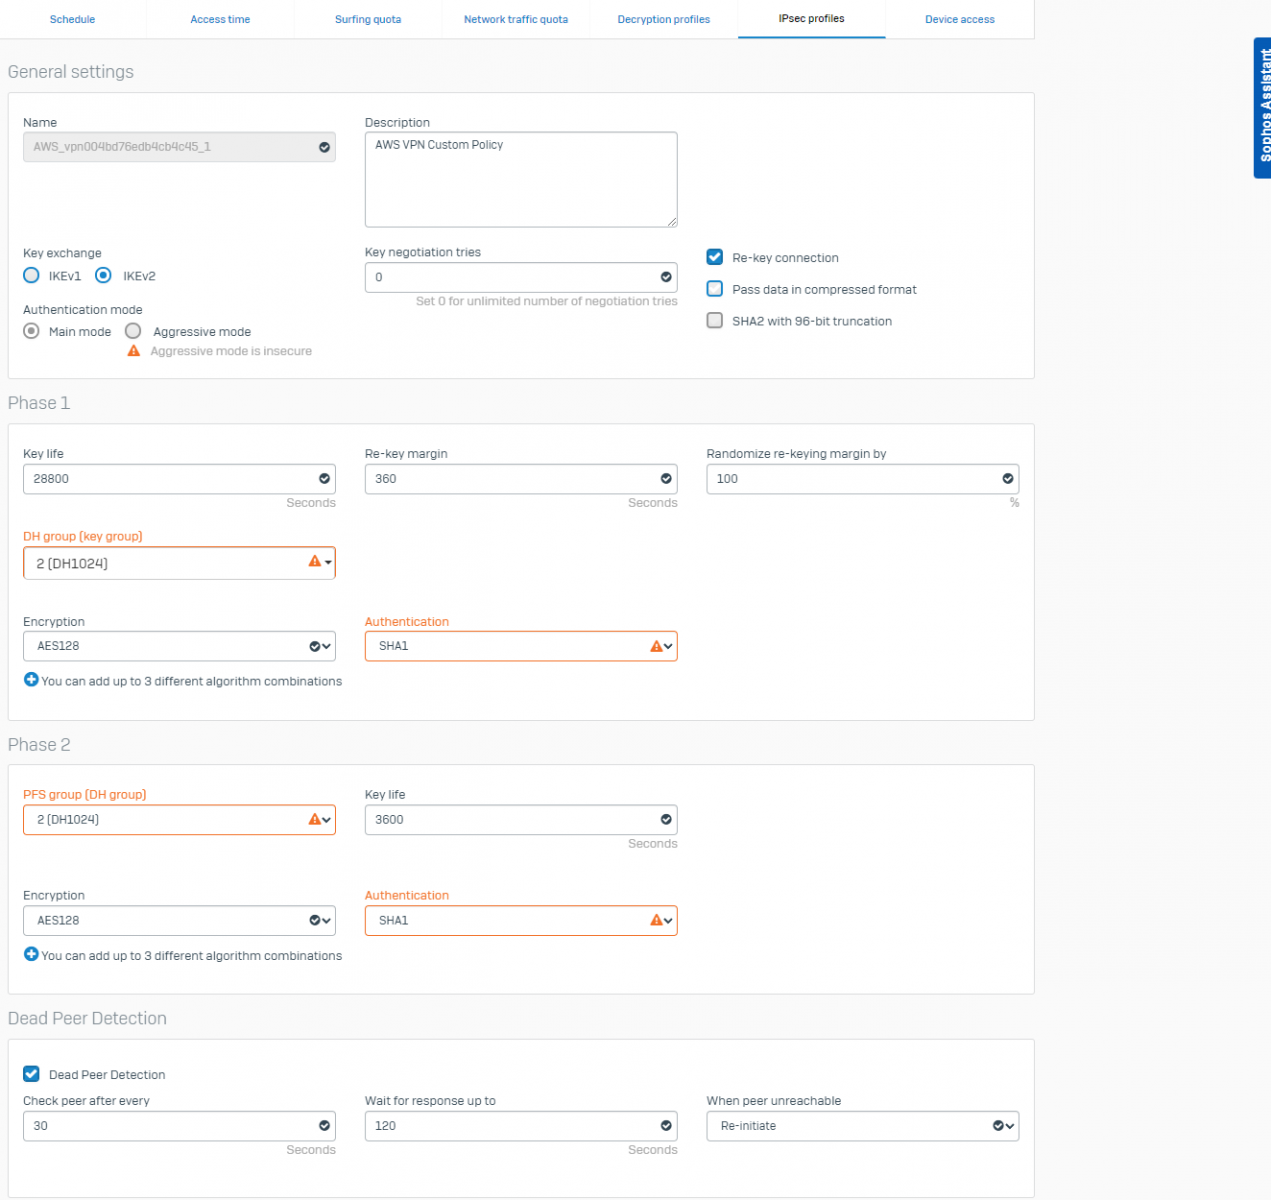1271x1200 pixels.
Task: Click warning icon in PFS group field
Action: (x=315, y=819)
